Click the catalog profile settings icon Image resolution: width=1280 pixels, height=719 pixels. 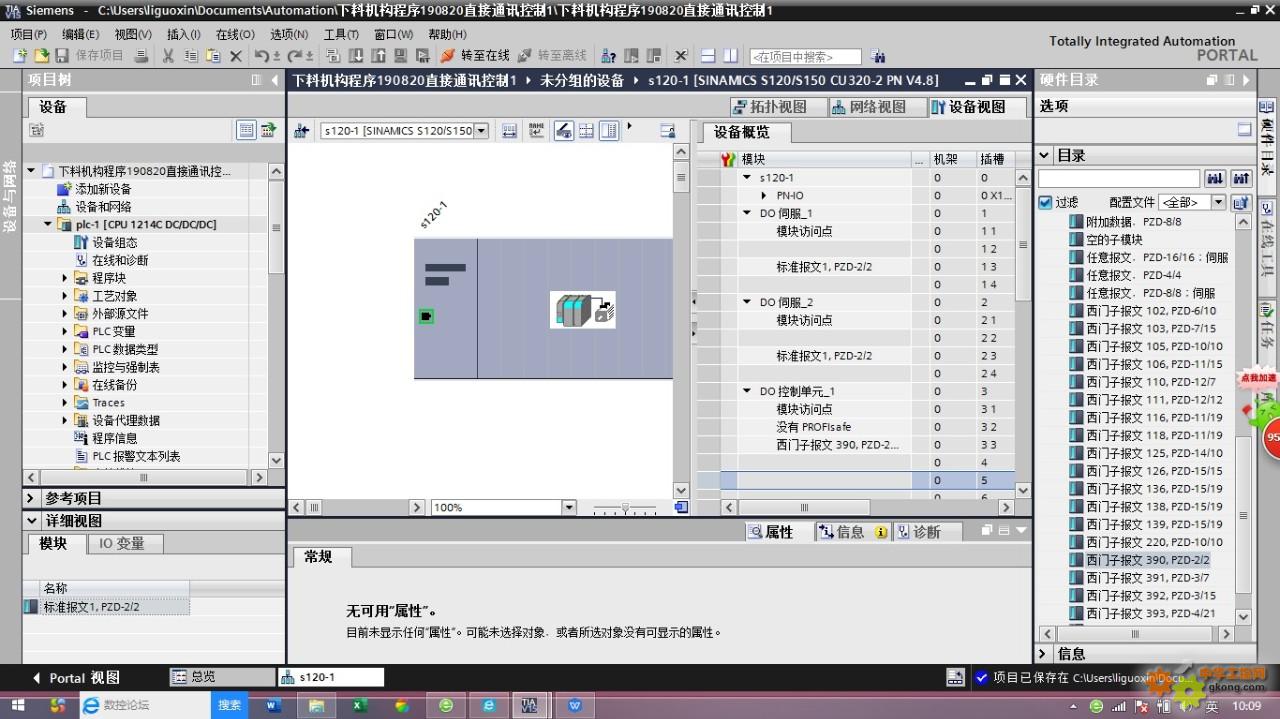(x=1241, y=202)
